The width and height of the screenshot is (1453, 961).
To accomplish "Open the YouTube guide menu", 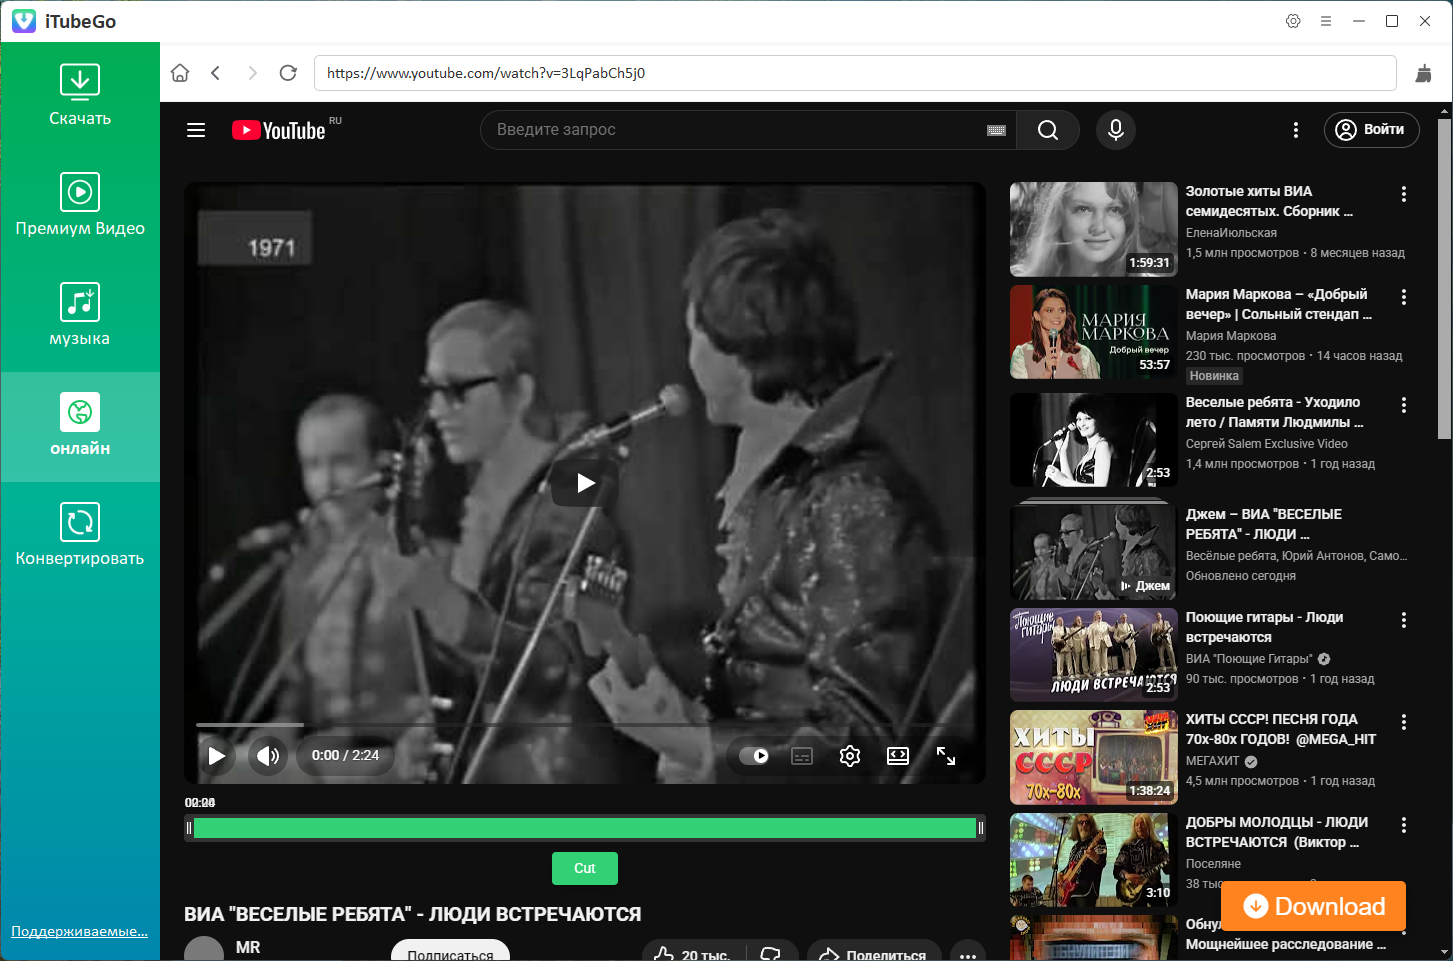I will tap(196, 130).
